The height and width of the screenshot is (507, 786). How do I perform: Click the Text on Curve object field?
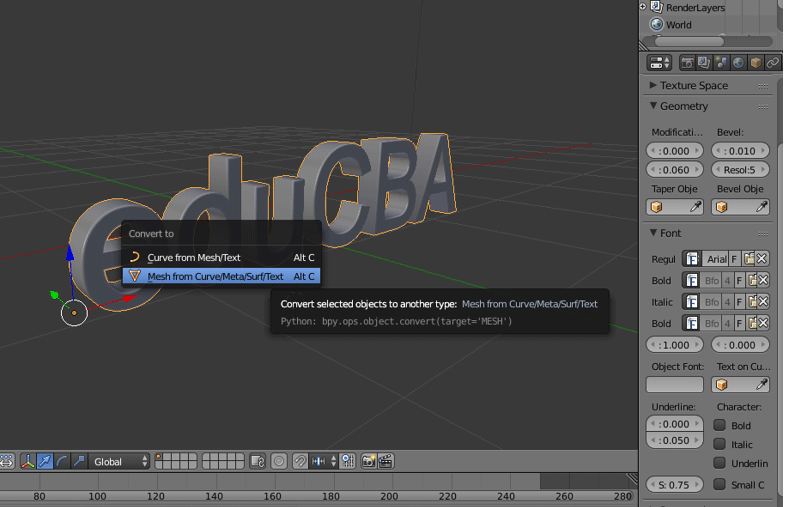740,385
